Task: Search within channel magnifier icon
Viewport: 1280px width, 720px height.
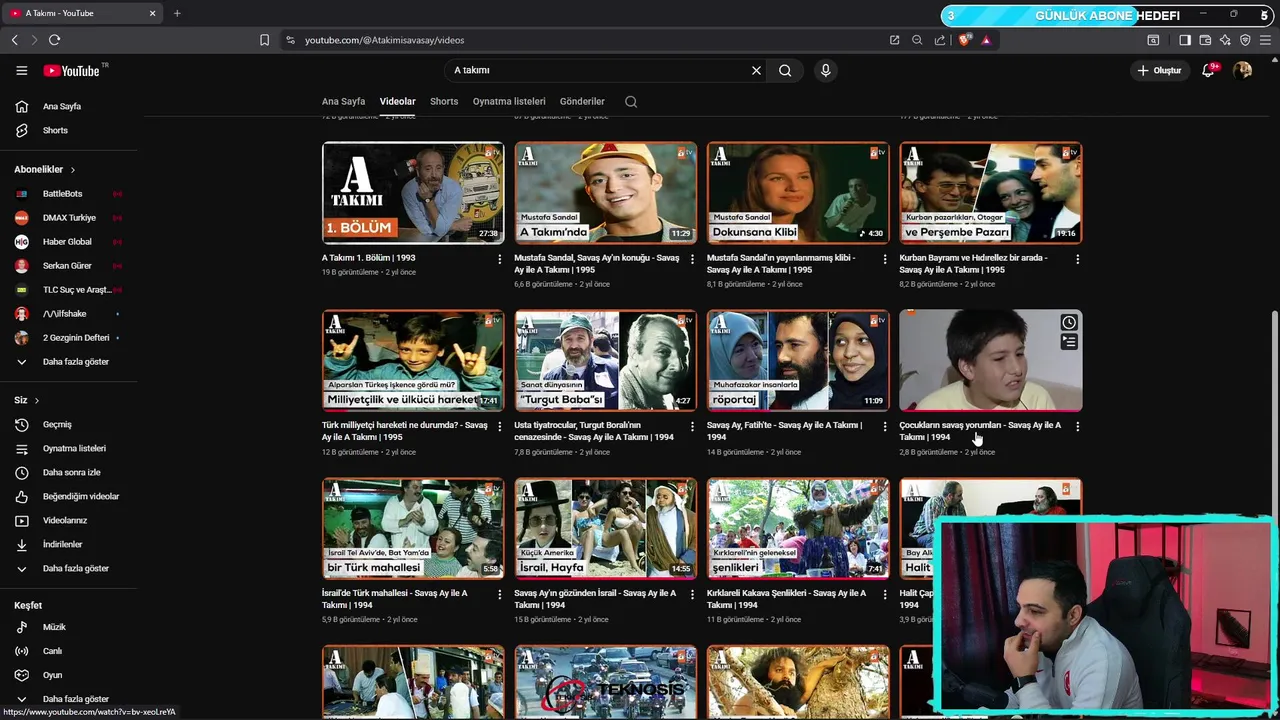Action: click(631, 101)
